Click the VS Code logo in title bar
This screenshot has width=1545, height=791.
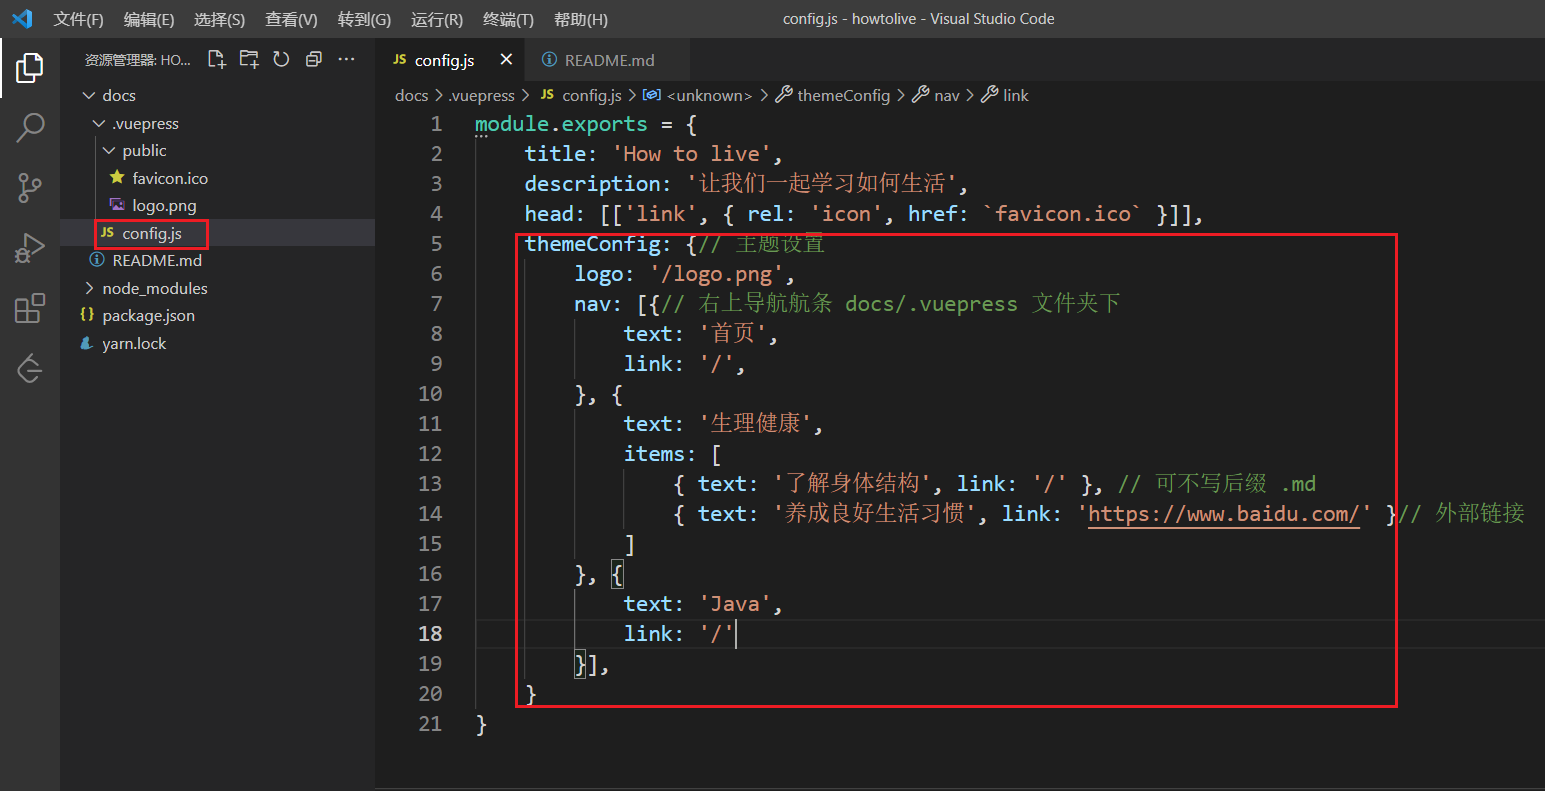click(x=22, y=18)
